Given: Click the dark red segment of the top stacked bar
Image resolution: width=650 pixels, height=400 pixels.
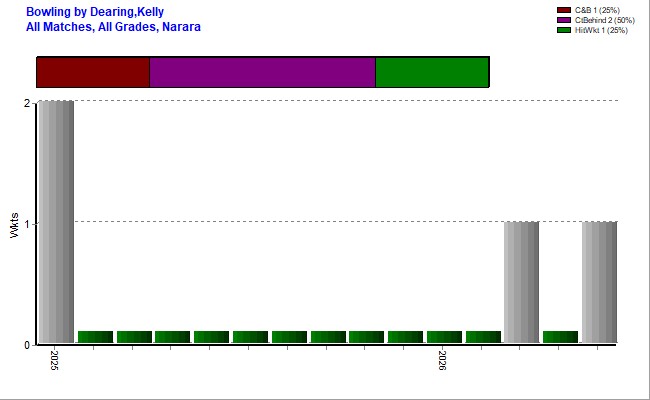Looking at the screenshot, I should (x=93, y=72).
